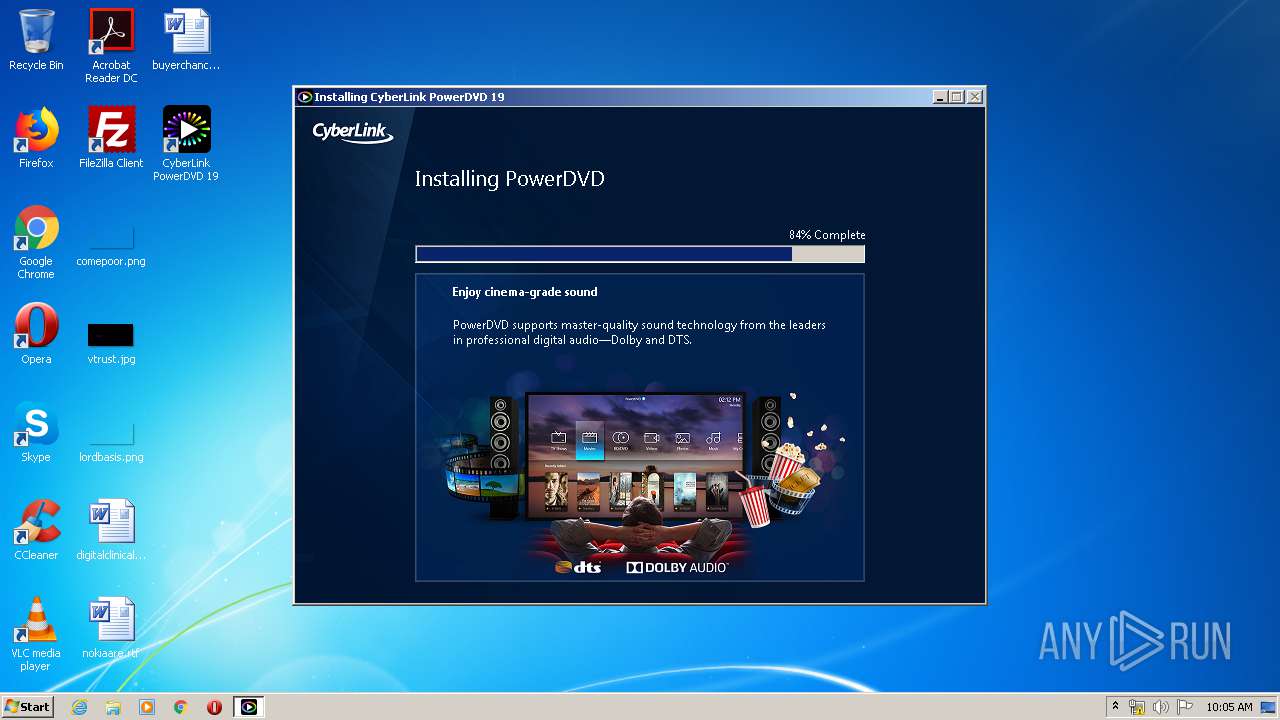
Task: Select the buyerchanc Word document icon
Action: click(x=186, y=40)
